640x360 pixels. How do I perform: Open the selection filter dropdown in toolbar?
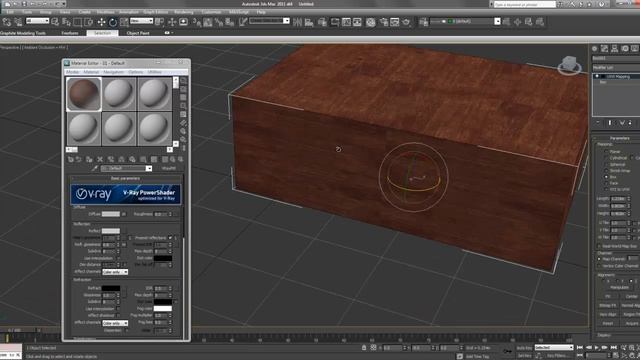point(38,21)
